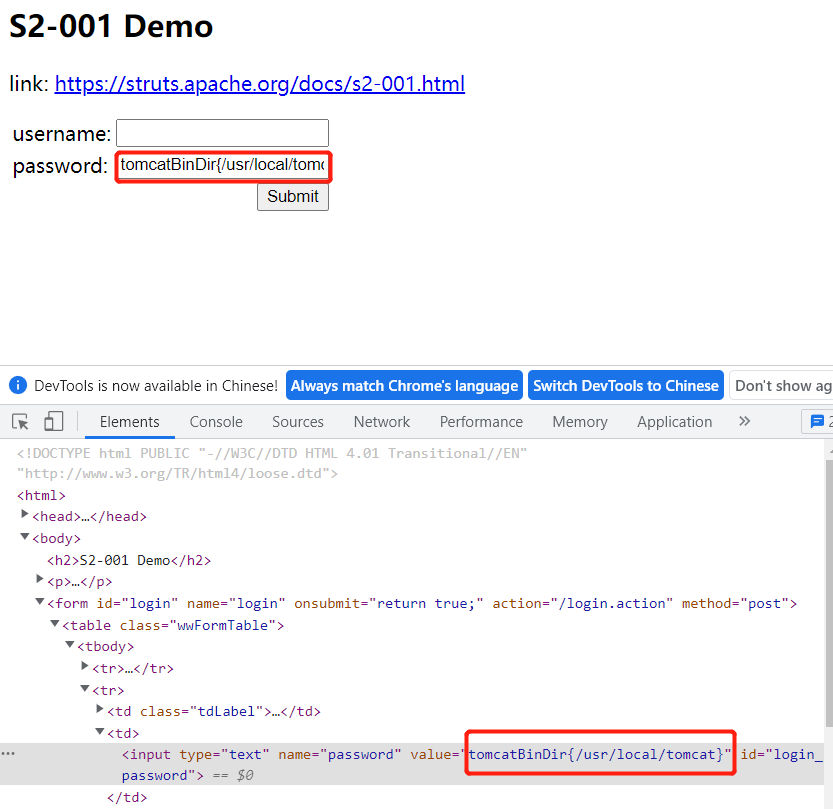Open the Sources tab
833x809 pixels.
[x=298, y=422]
